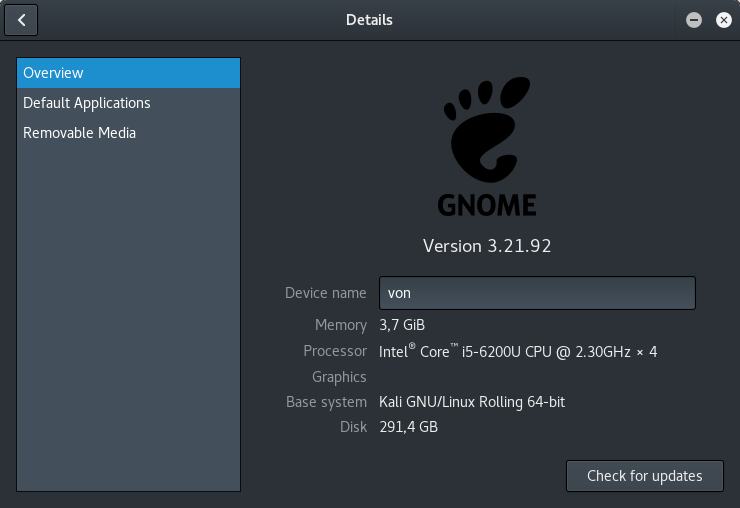Minimize the Details window
The width and height of the screenshot is (740, 508).
pos(694,20)
